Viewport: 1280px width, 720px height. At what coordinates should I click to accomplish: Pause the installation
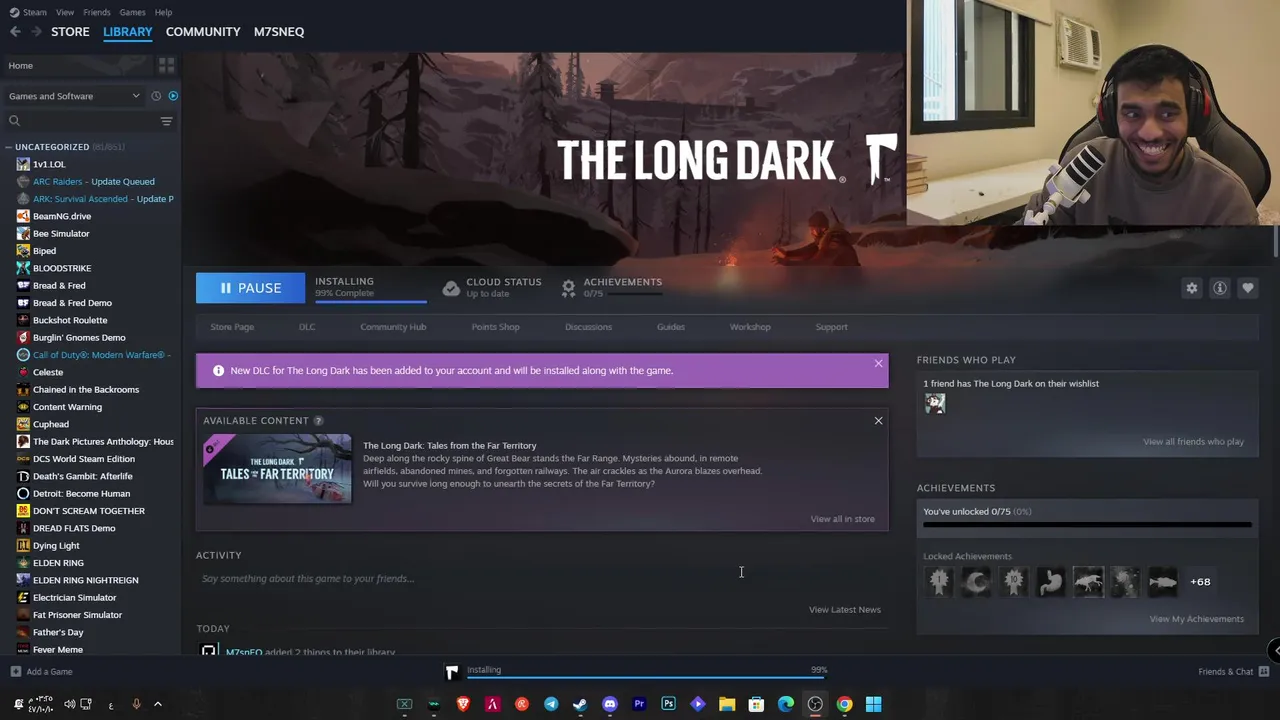pos(250,288)
